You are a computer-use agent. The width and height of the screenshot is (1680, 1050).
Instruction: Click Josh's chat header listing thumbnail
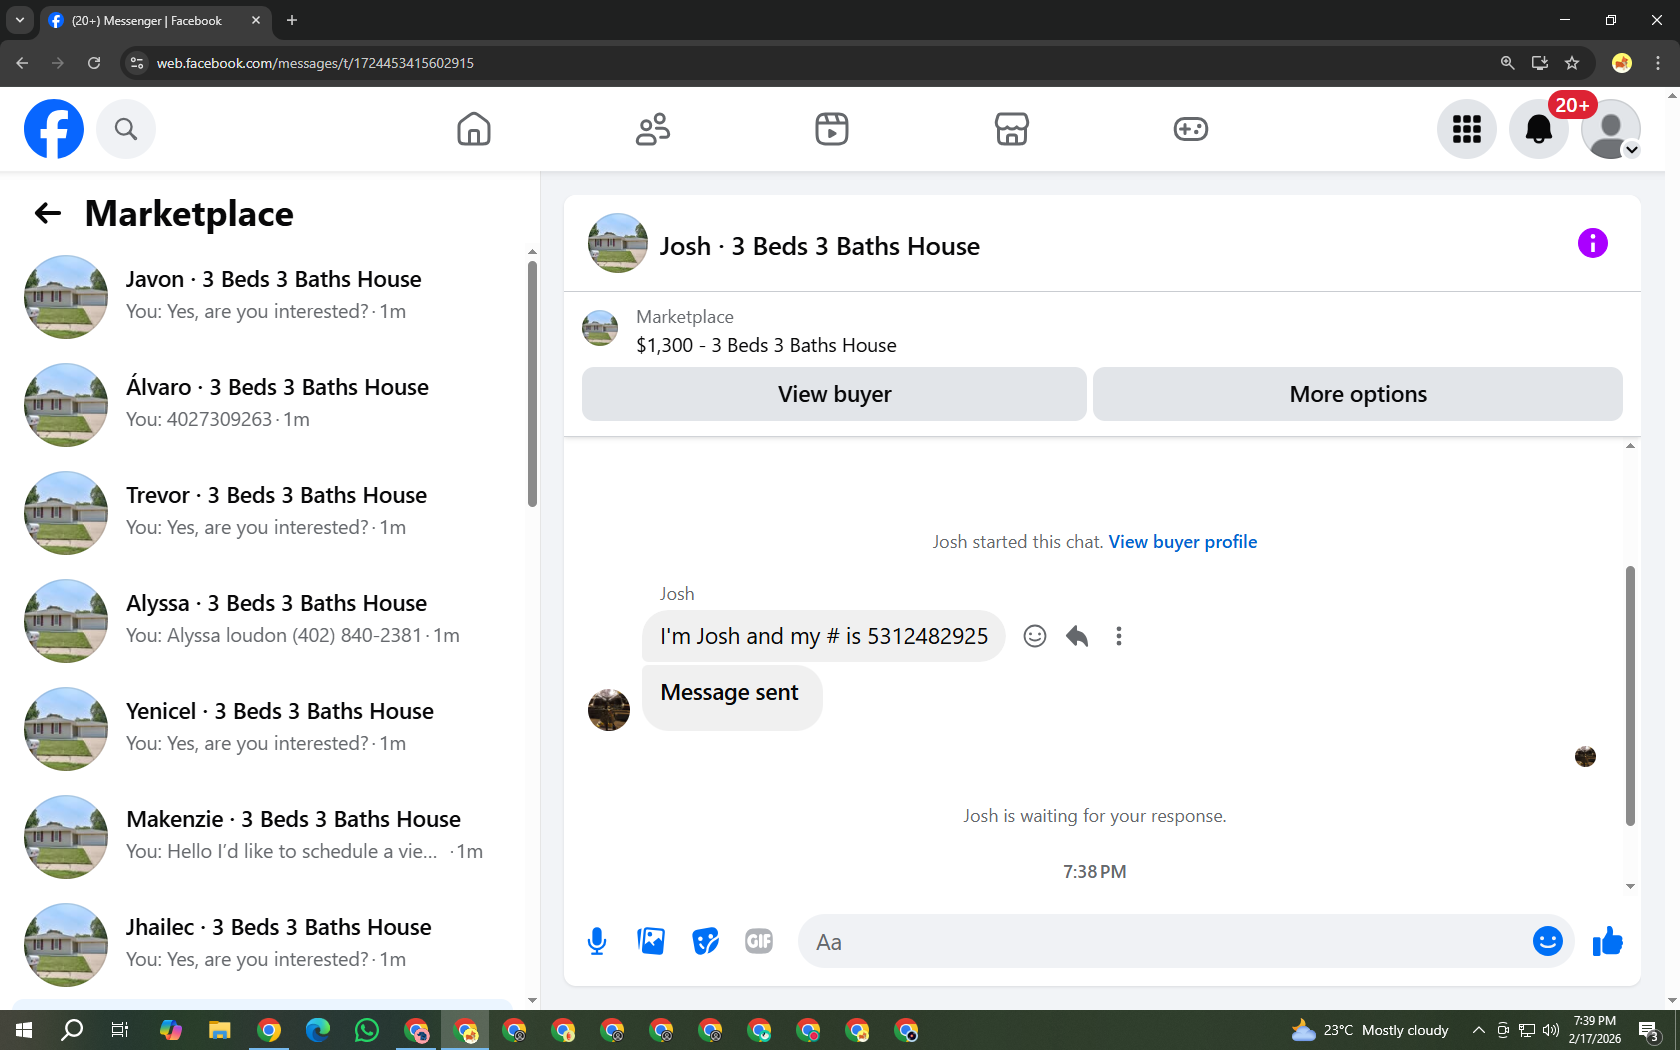(618, 243)
